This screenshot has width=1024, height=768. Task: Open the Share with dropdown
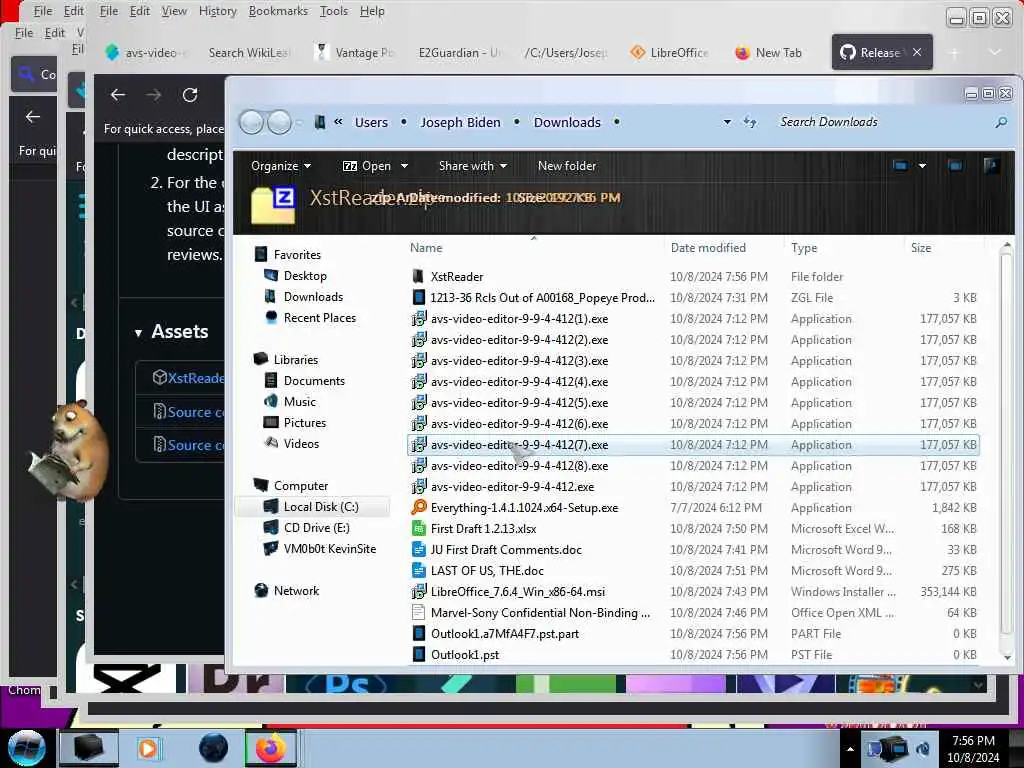(473, 166)
